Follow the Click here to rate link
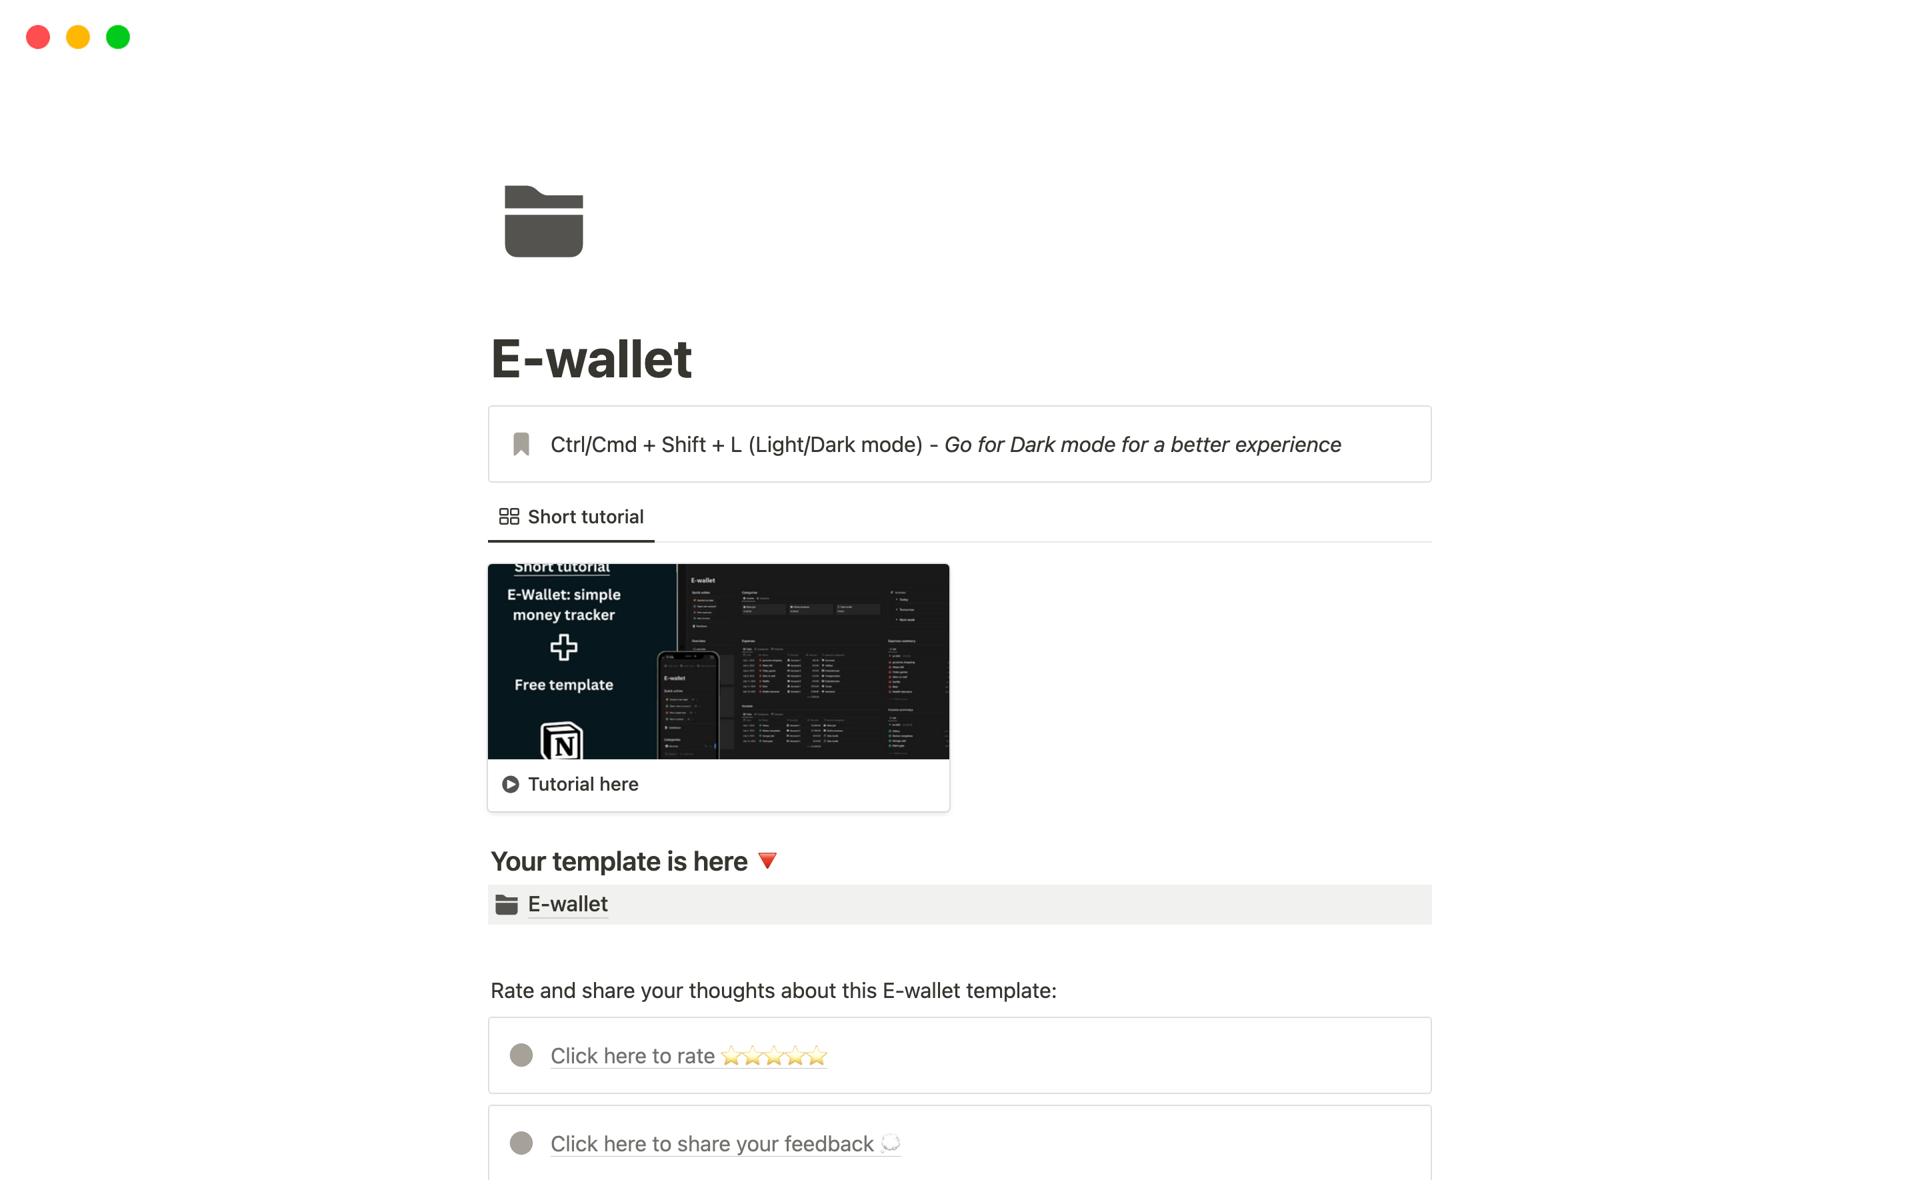The image size is (1920, 1200). pos(689,1056)
